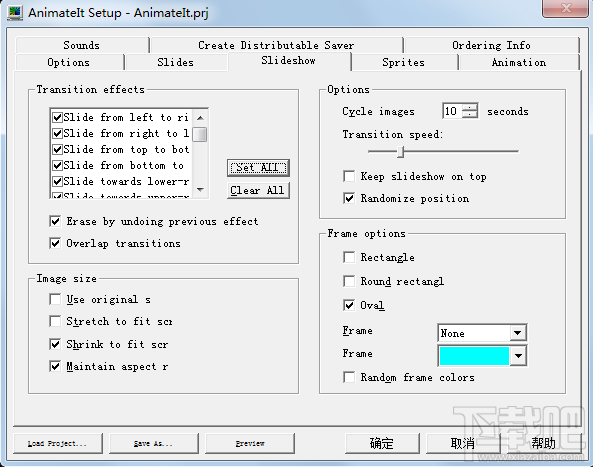Uncheck Shrink to fit screen
The height and width of the screenshot is (467, 593).
point(55,344)
